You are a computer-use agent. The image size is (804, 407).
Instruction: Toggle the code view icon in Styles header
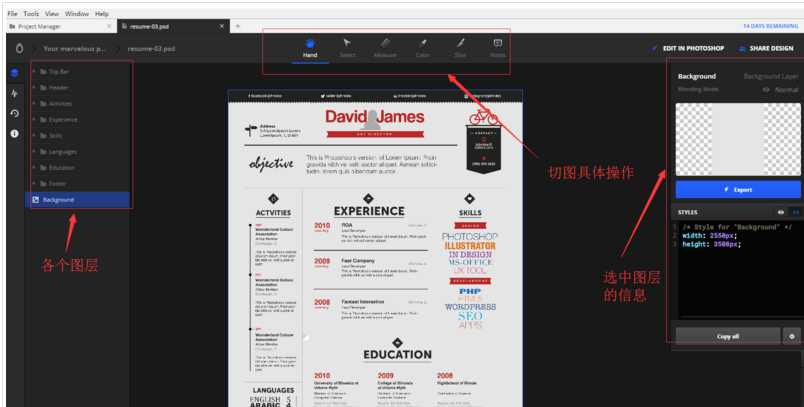(x=795, y=212)
